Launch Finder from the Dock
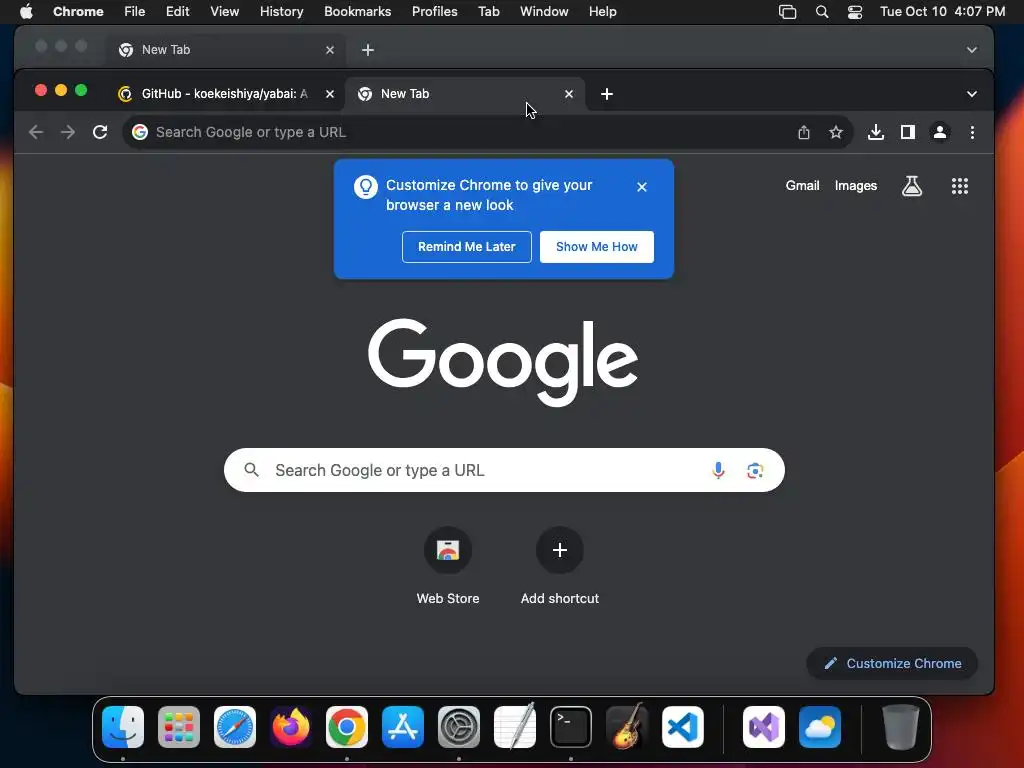Image resolution: width=1024 pixels, height=768 pixels. tap(123, 727)
